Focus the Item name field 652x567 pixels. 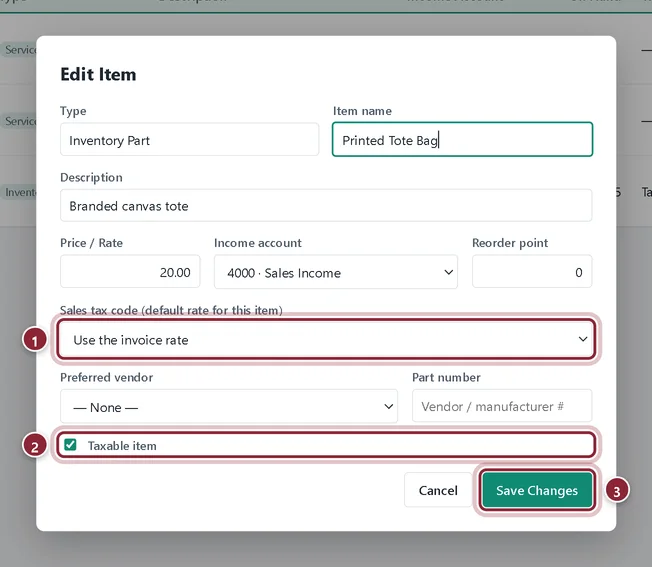462,140
